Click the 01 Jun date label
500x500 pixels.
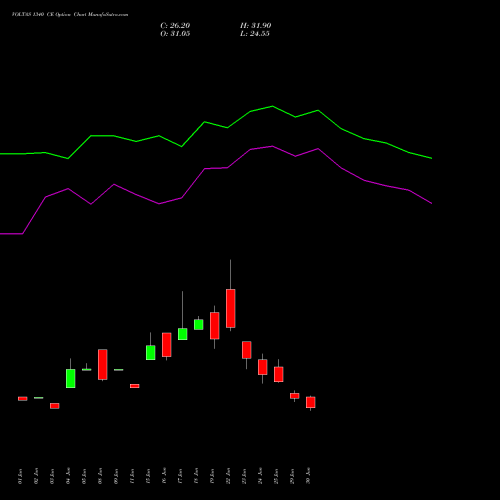(x=20, y=476)
